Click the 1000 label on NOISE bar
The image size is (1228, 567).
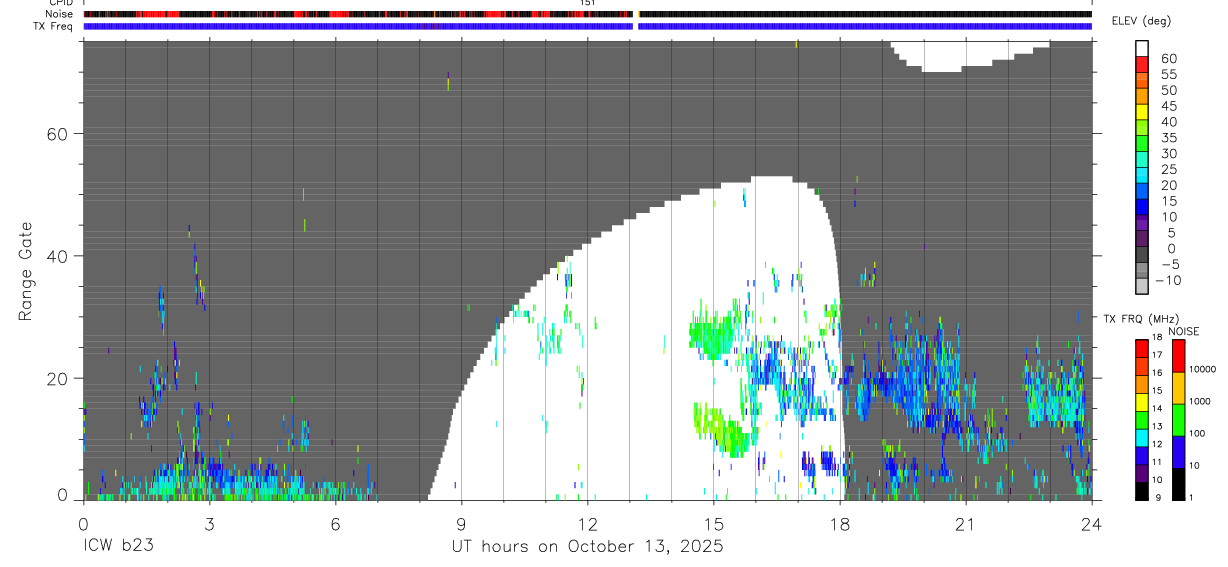tap(1201, 402)
